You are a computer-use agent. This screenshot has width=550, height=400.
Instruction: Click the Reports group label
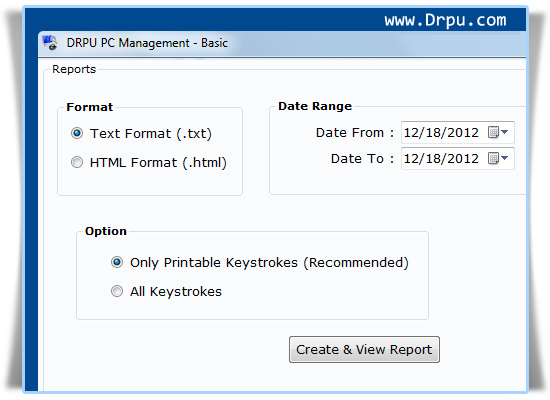click(74, 69)
